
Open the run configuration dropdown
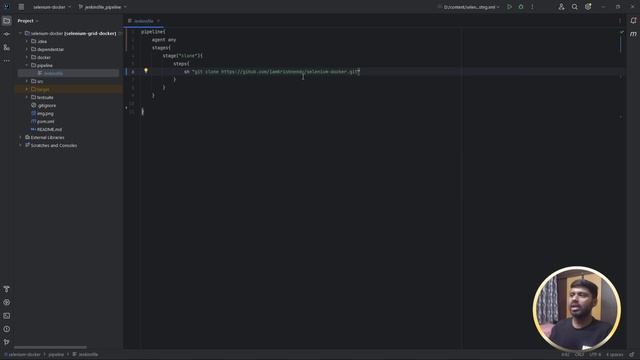(469, 7)
